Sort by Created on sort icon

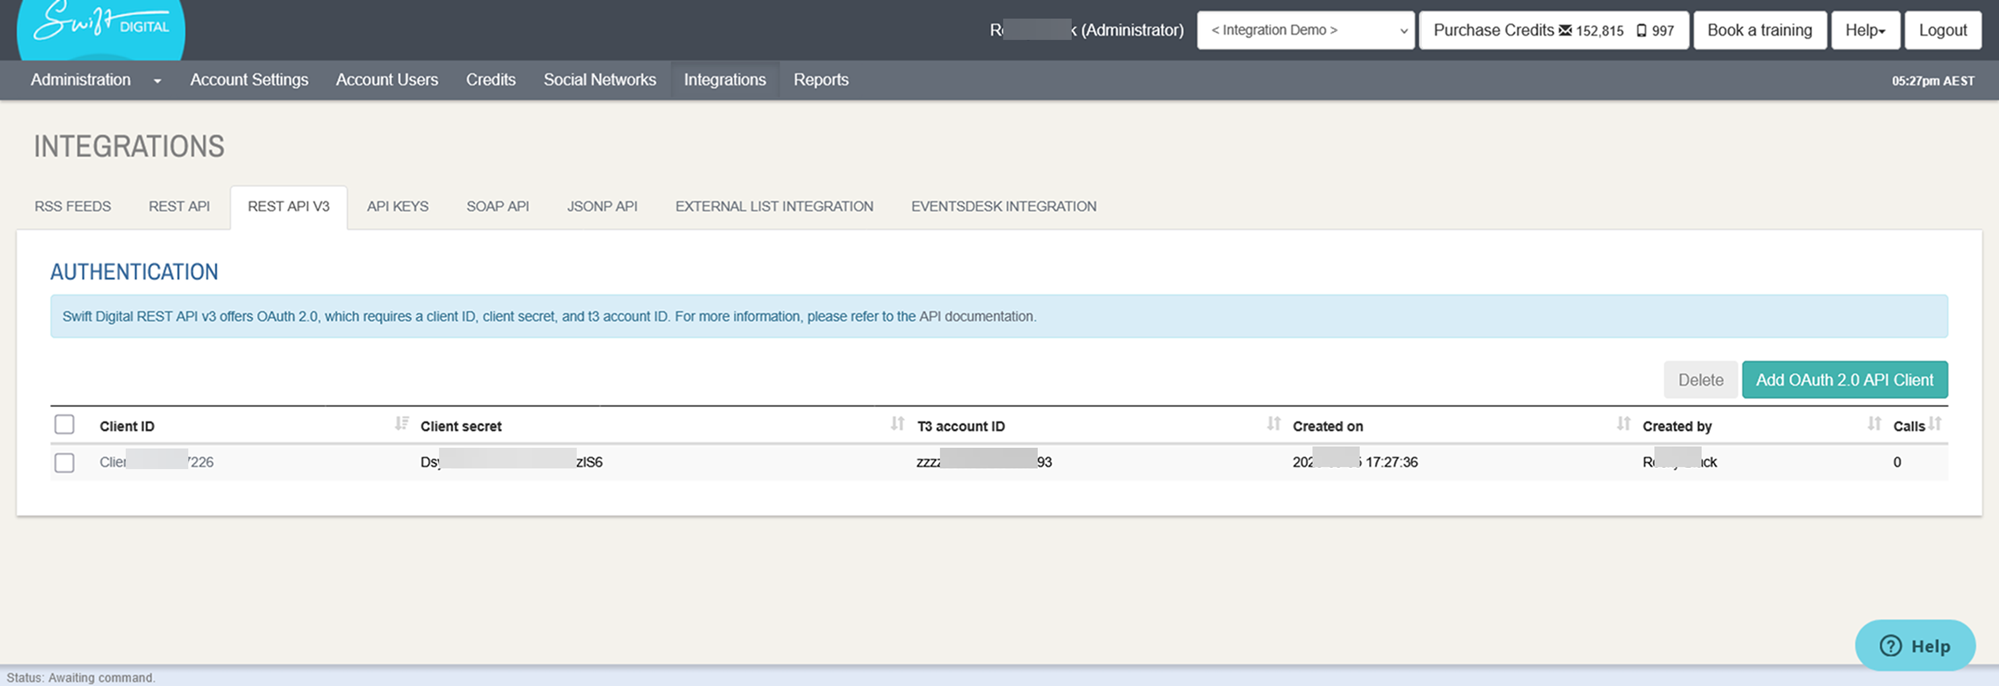(x=1623, y=424)
